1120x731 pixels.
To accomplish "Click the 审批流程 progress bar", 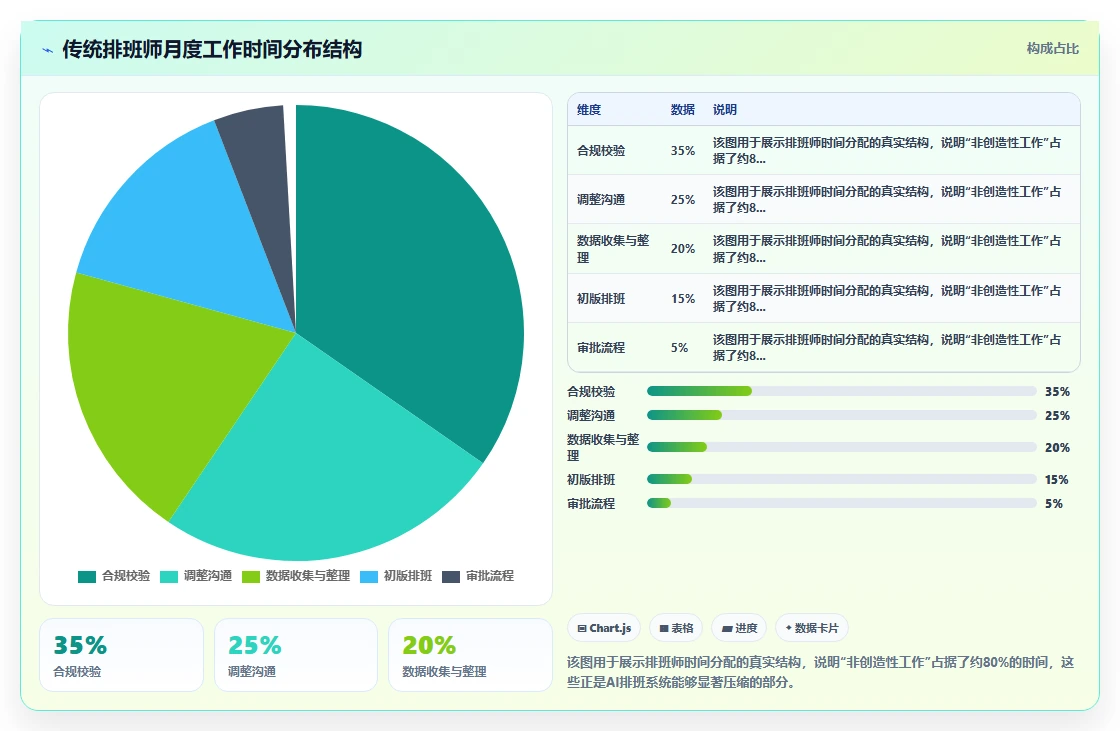I will point(841,503).
